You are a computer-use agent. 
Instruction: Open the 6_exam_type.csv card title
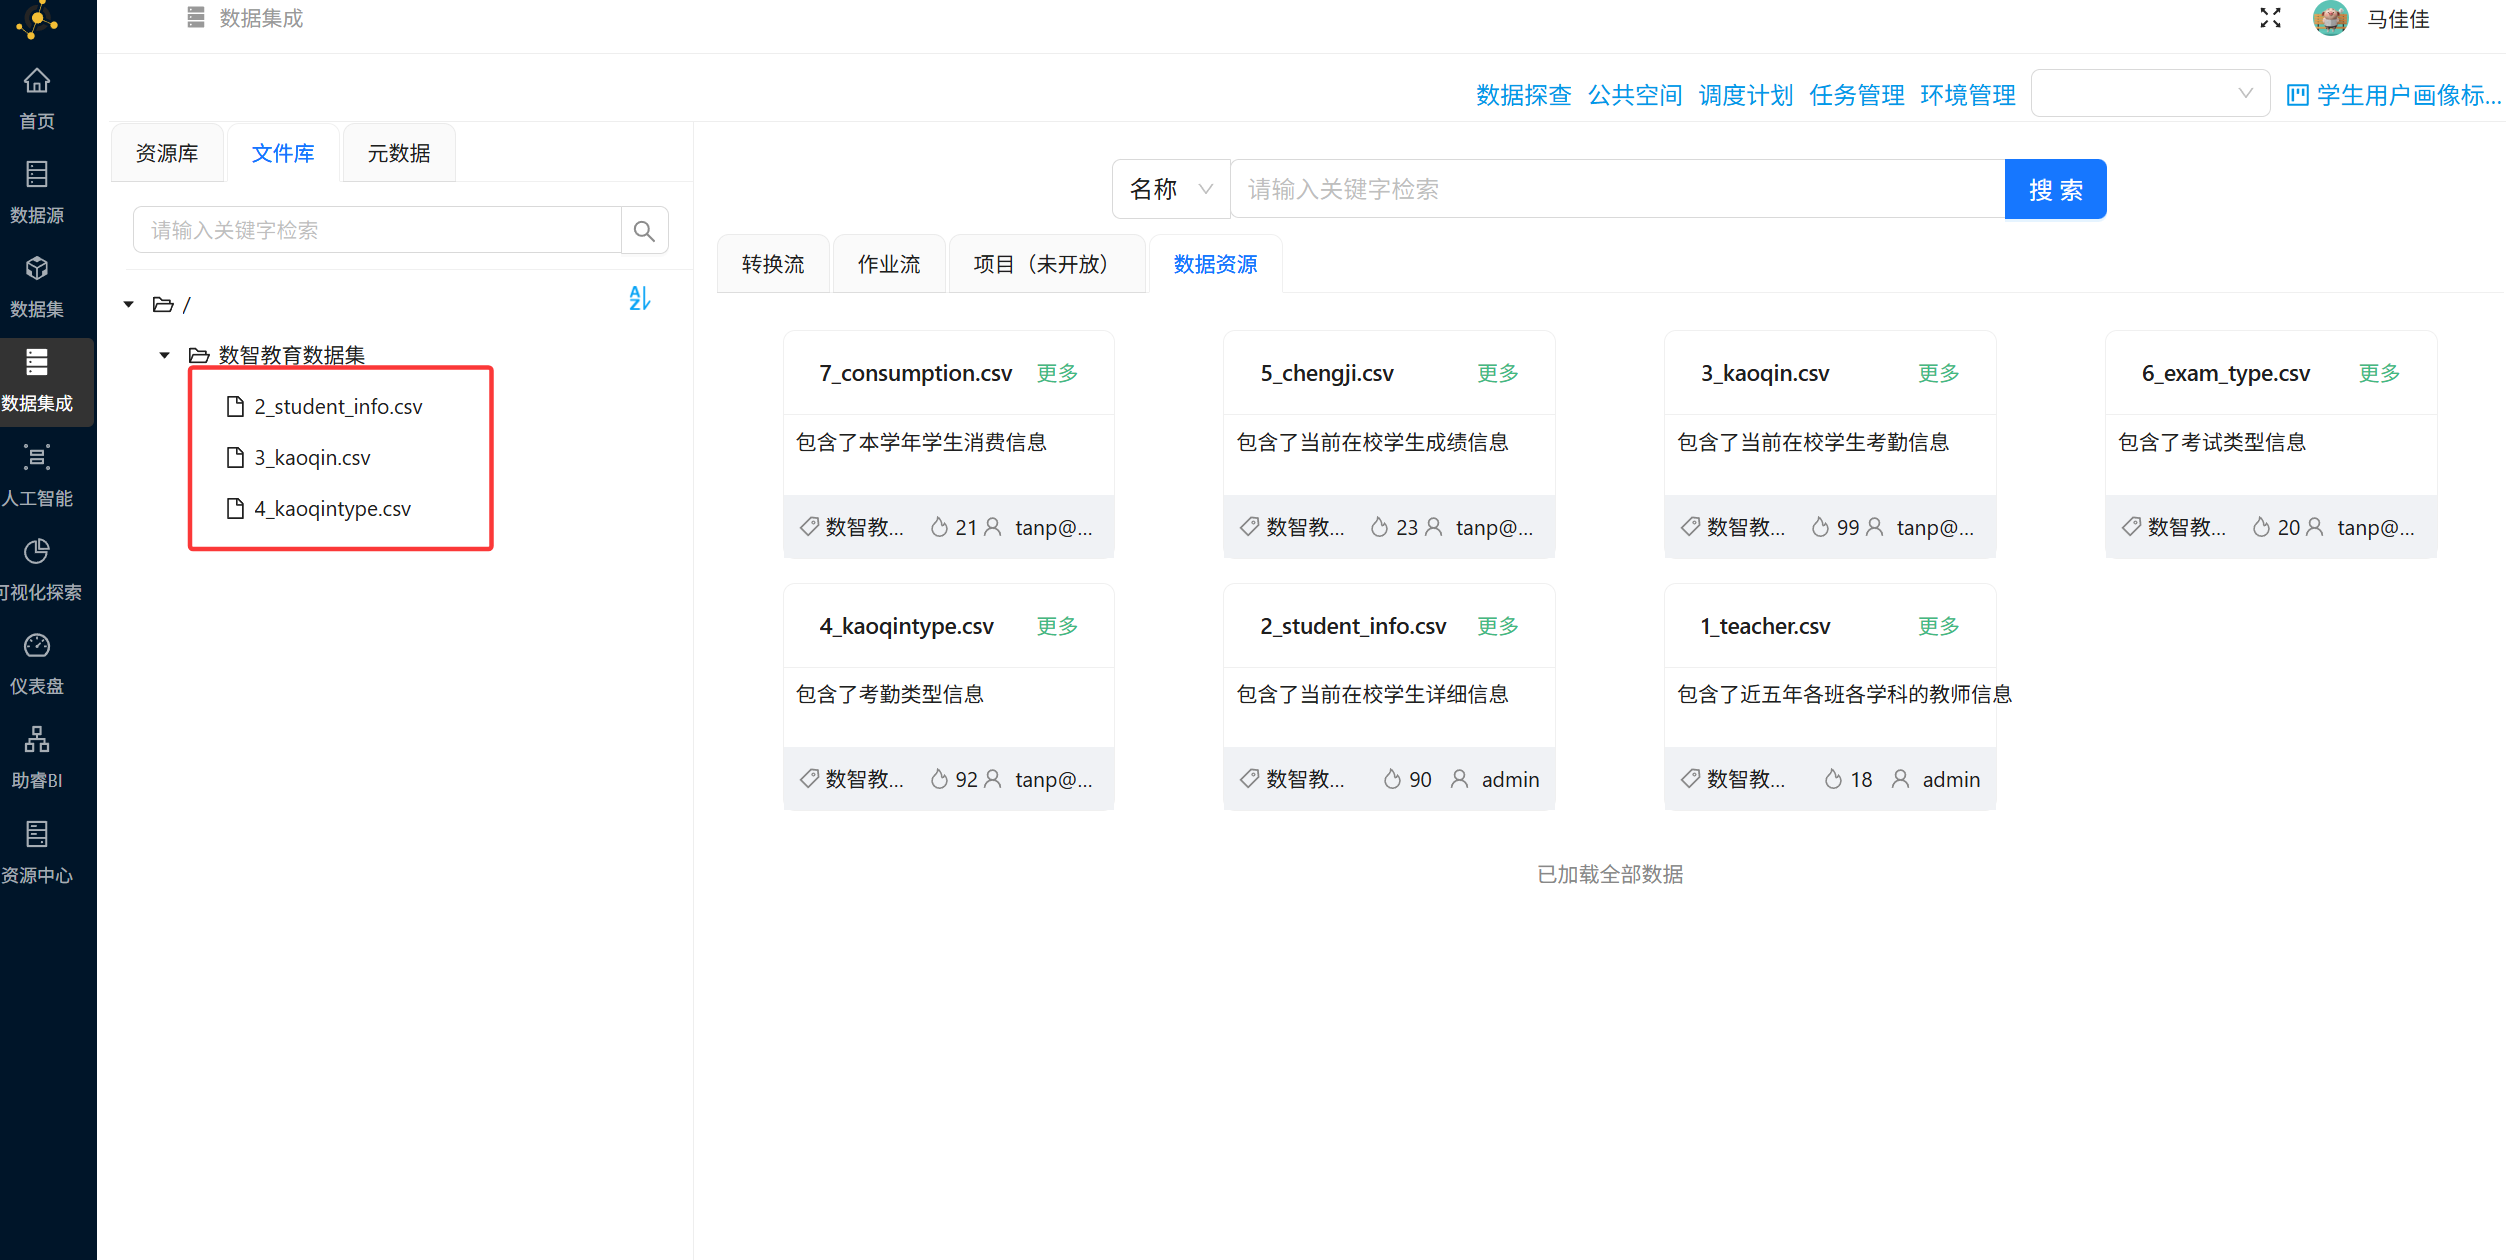coord(2225,373)
